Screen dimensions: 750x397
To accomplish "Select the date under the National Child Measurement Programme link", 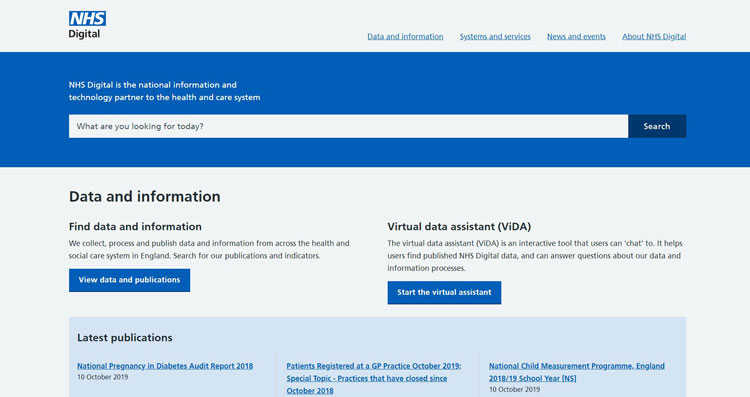I will [515, 389].
